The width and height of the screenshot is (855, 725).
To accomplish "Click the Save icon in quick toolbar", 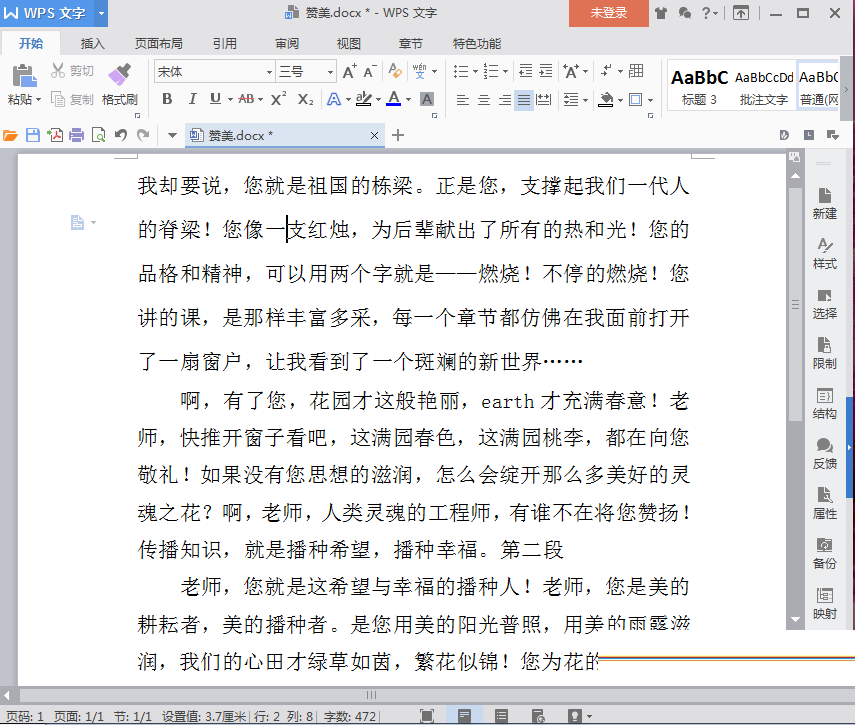I will [33, 135].
